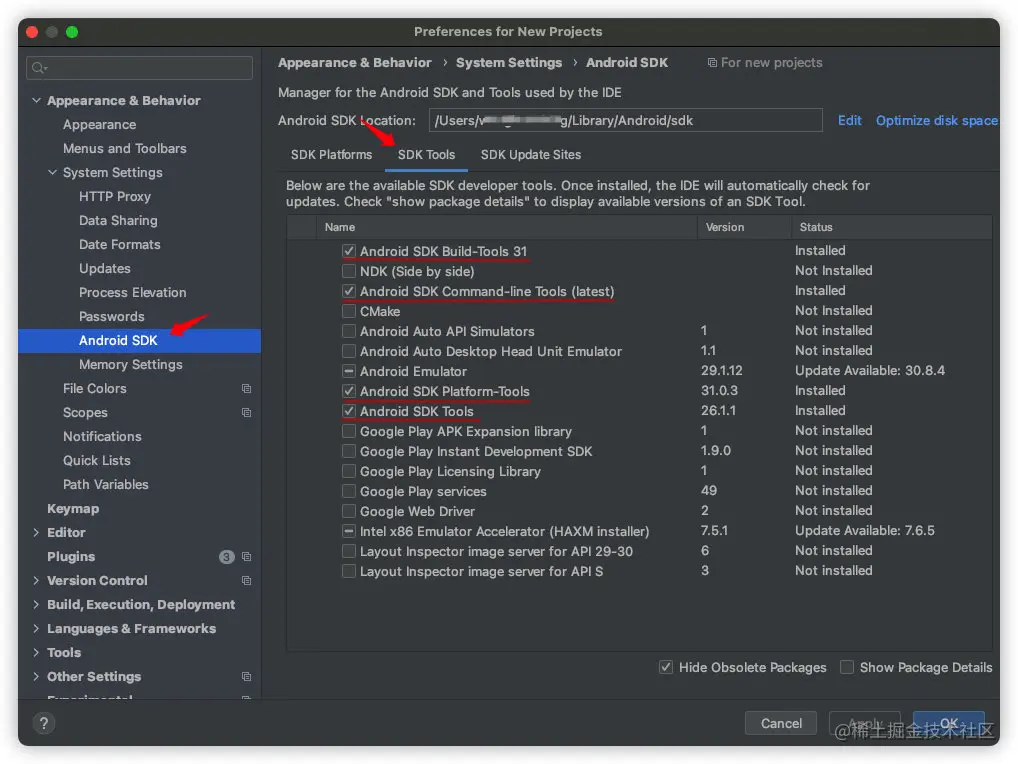This screenshot has width=1018, height=764.
Task: Expand Build, Execution, Deployment section
Action: [36, 604]
